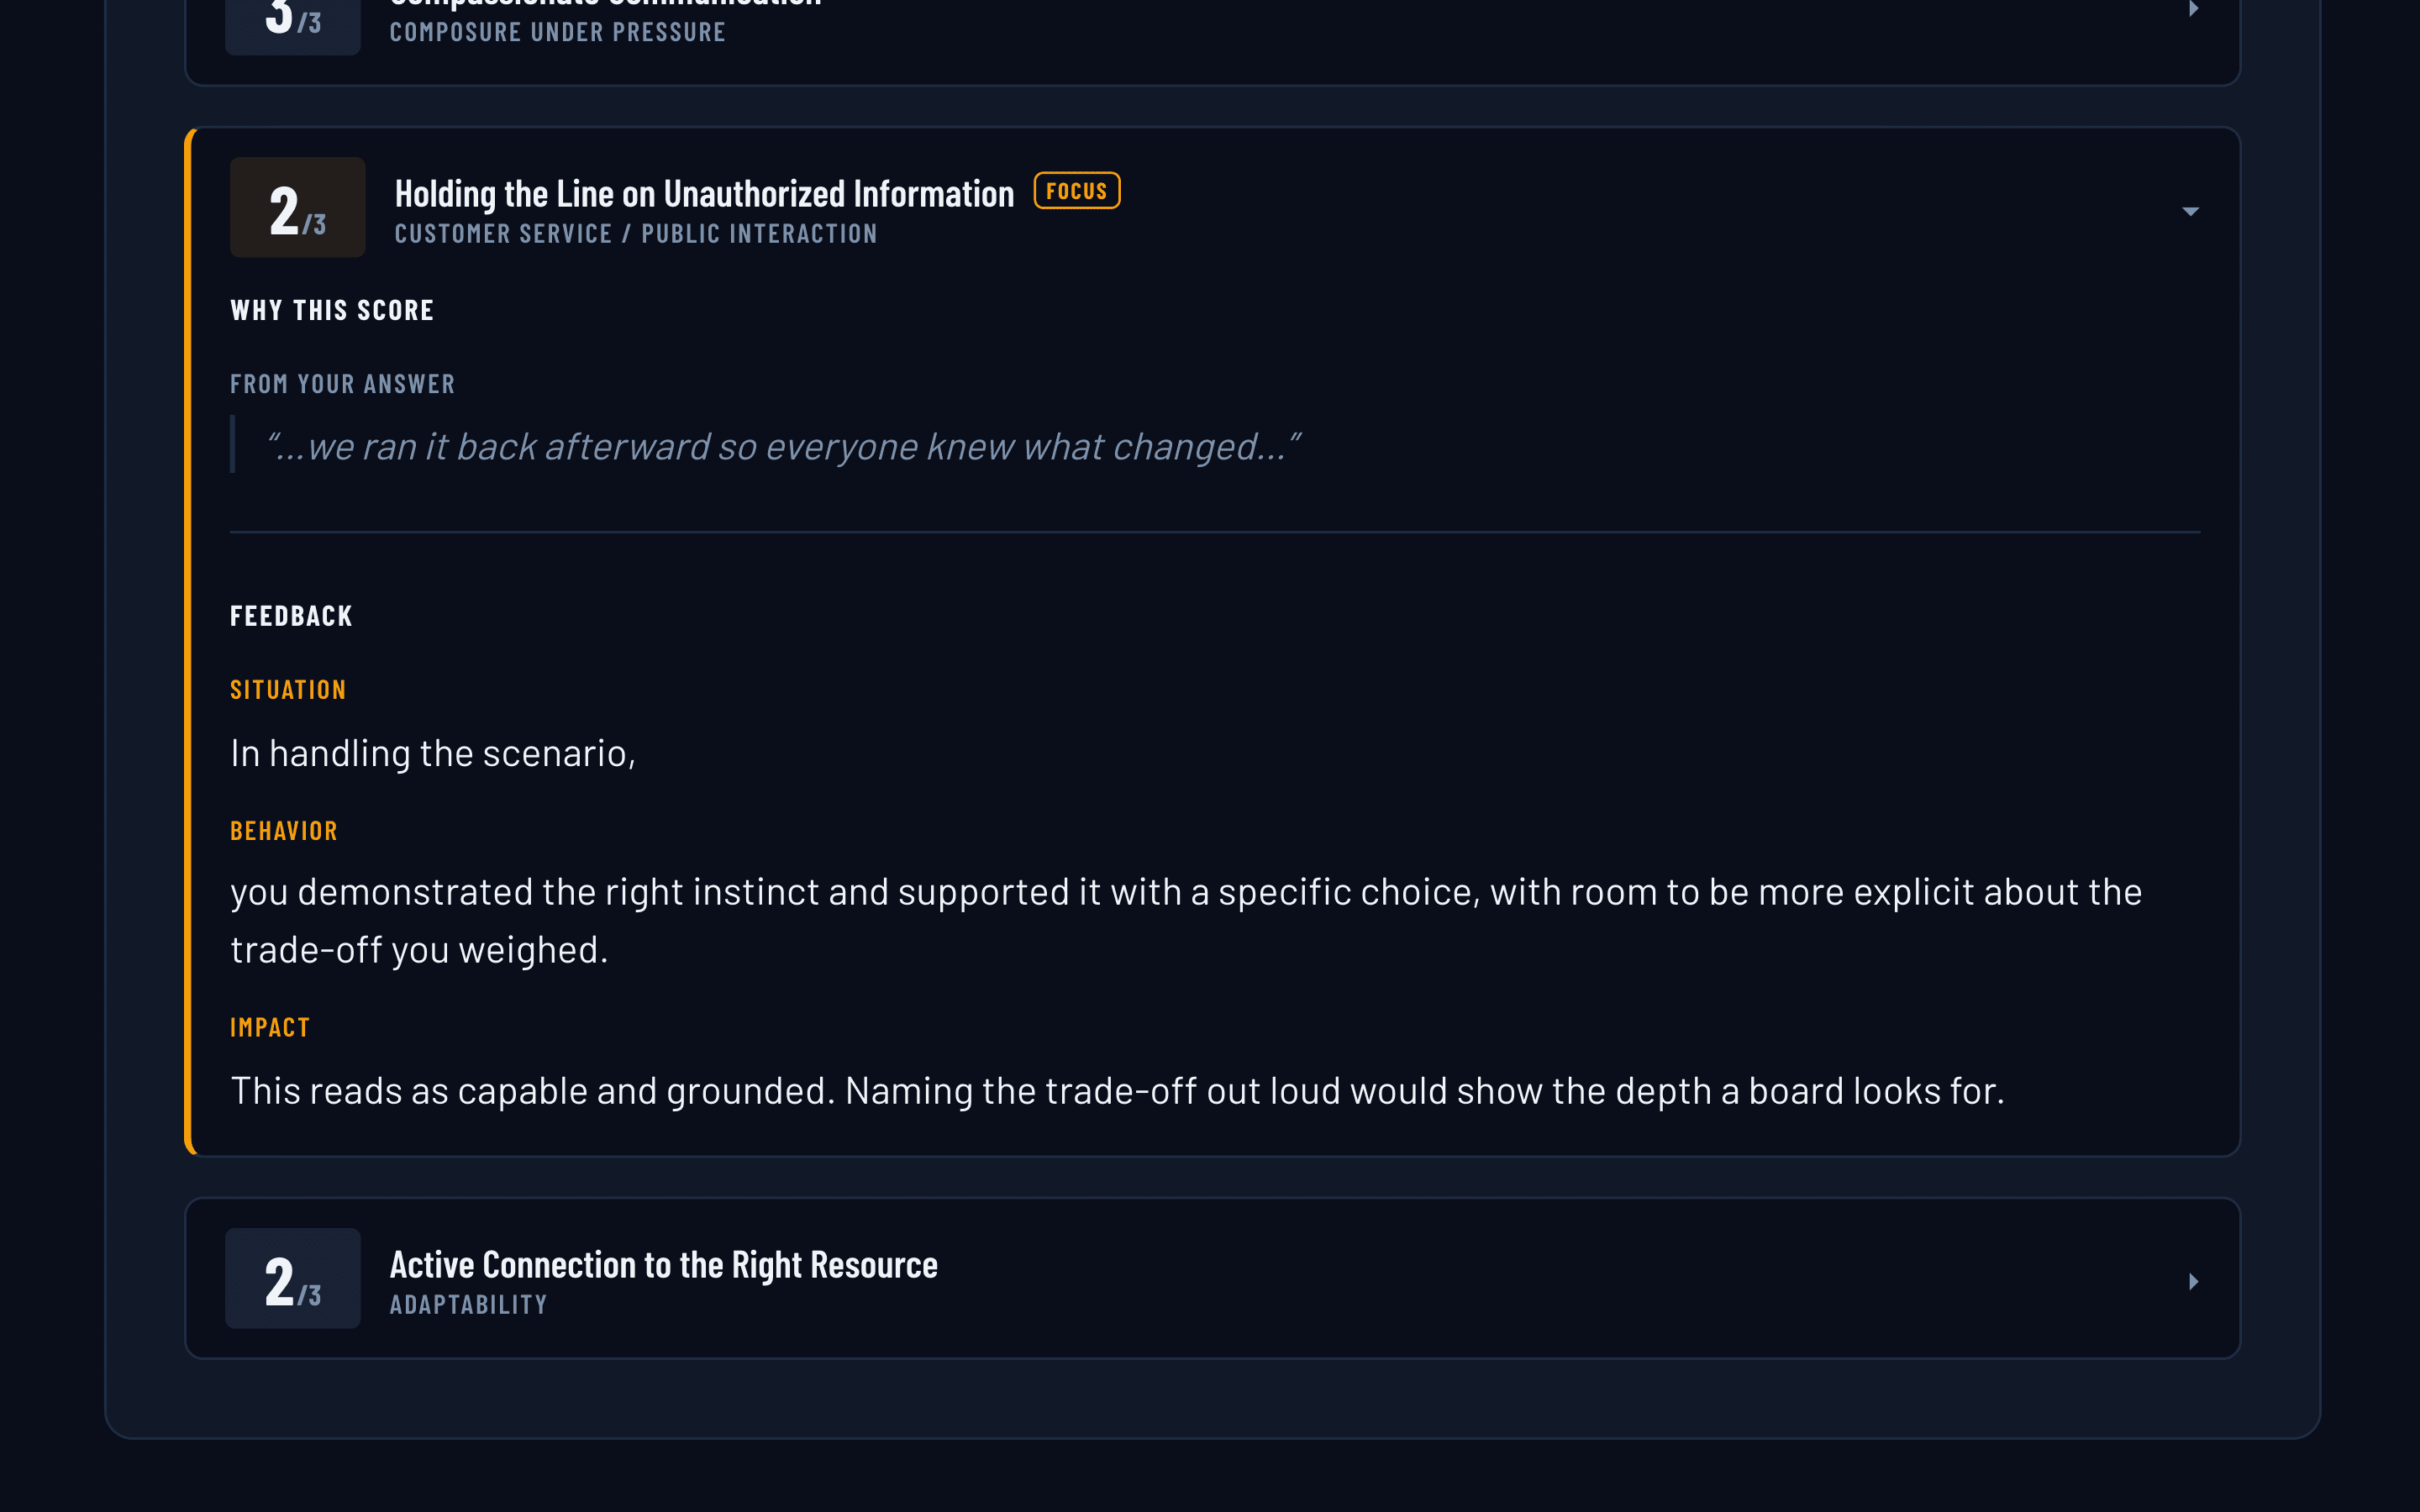
Task: Click the Active Connection to the Right Resource title
Action: tap(663, 1265)
